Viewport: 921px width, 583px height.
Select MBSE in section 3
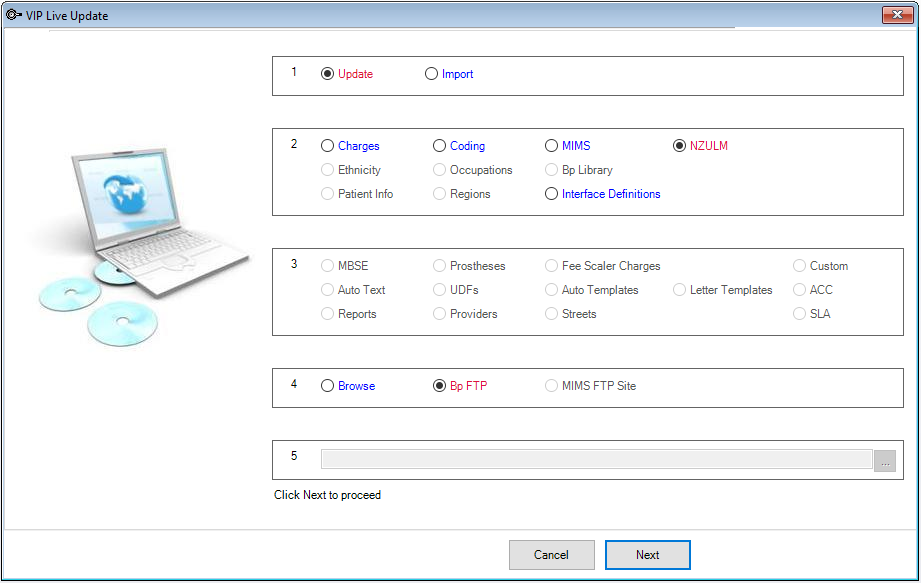coord(327,266)
